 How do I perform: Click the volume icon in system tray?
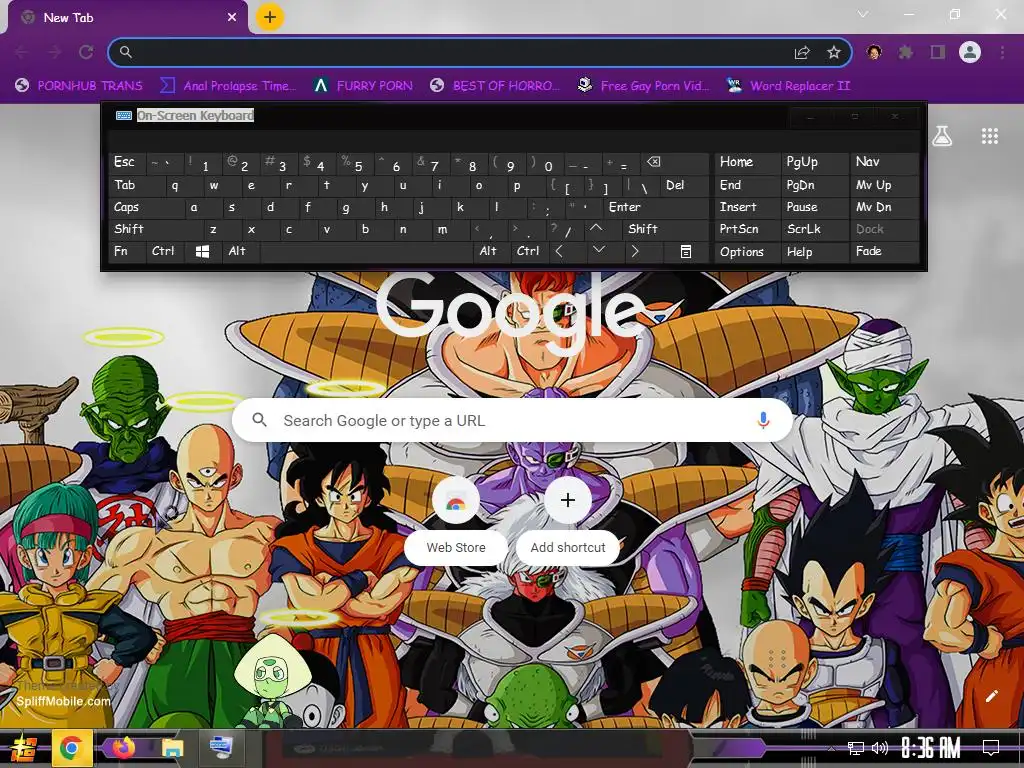[x=880, y=748]
